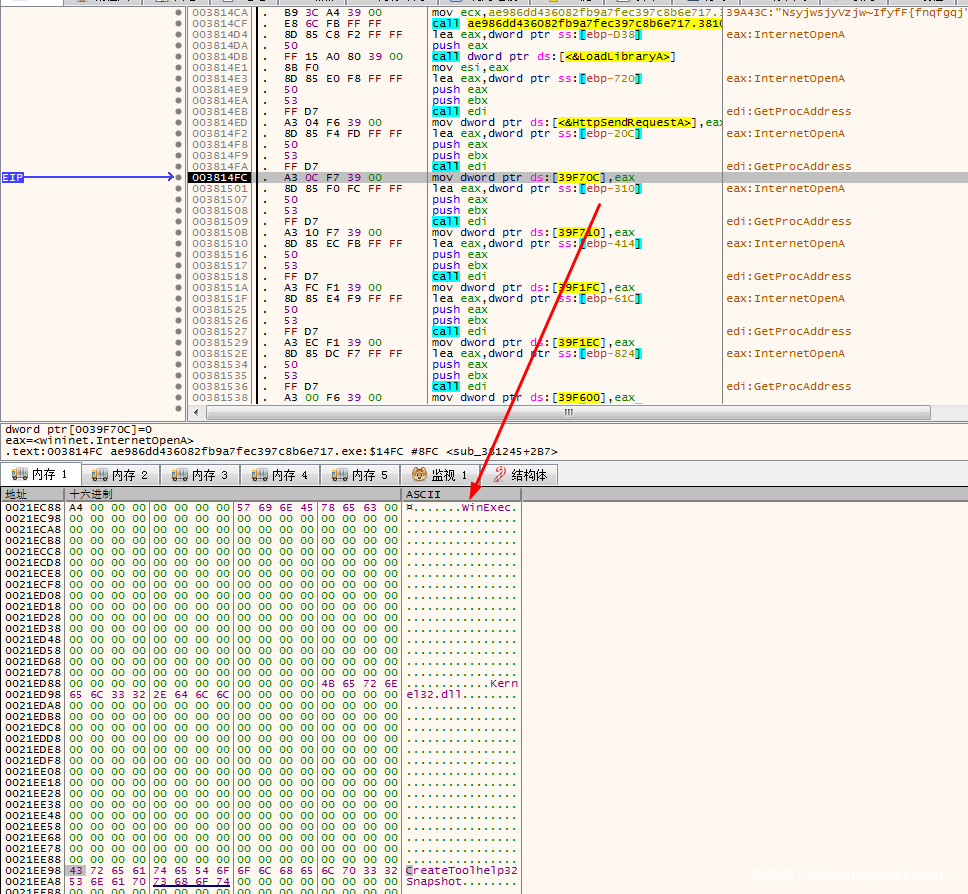Image resolution: width=968 pixels, height=894 pixels.
Task: Toggle breakpoint dot at address 003814CA
Action: (179, 13)
